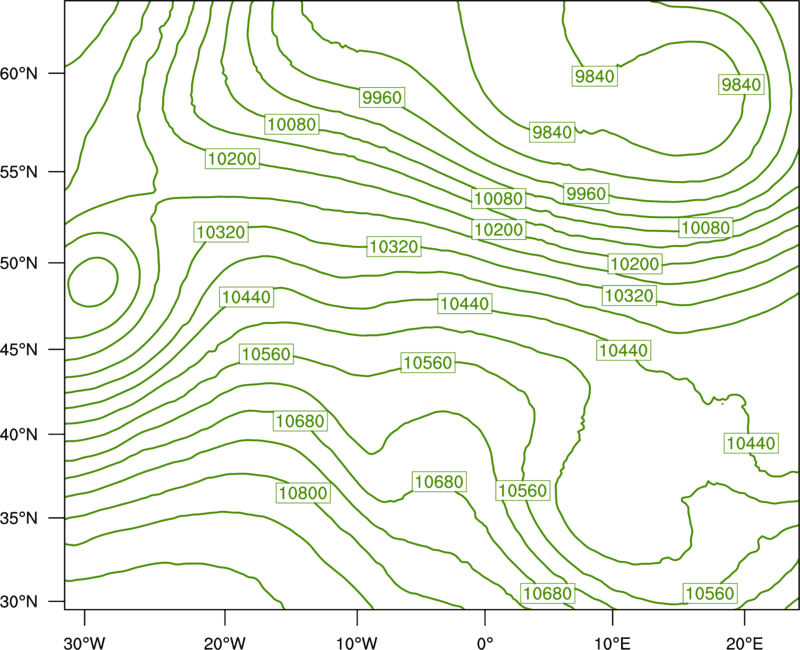This screenshot has height=650, width=800.
Task: Click the 60°N latitude axis label
Action: click(19, 73)
